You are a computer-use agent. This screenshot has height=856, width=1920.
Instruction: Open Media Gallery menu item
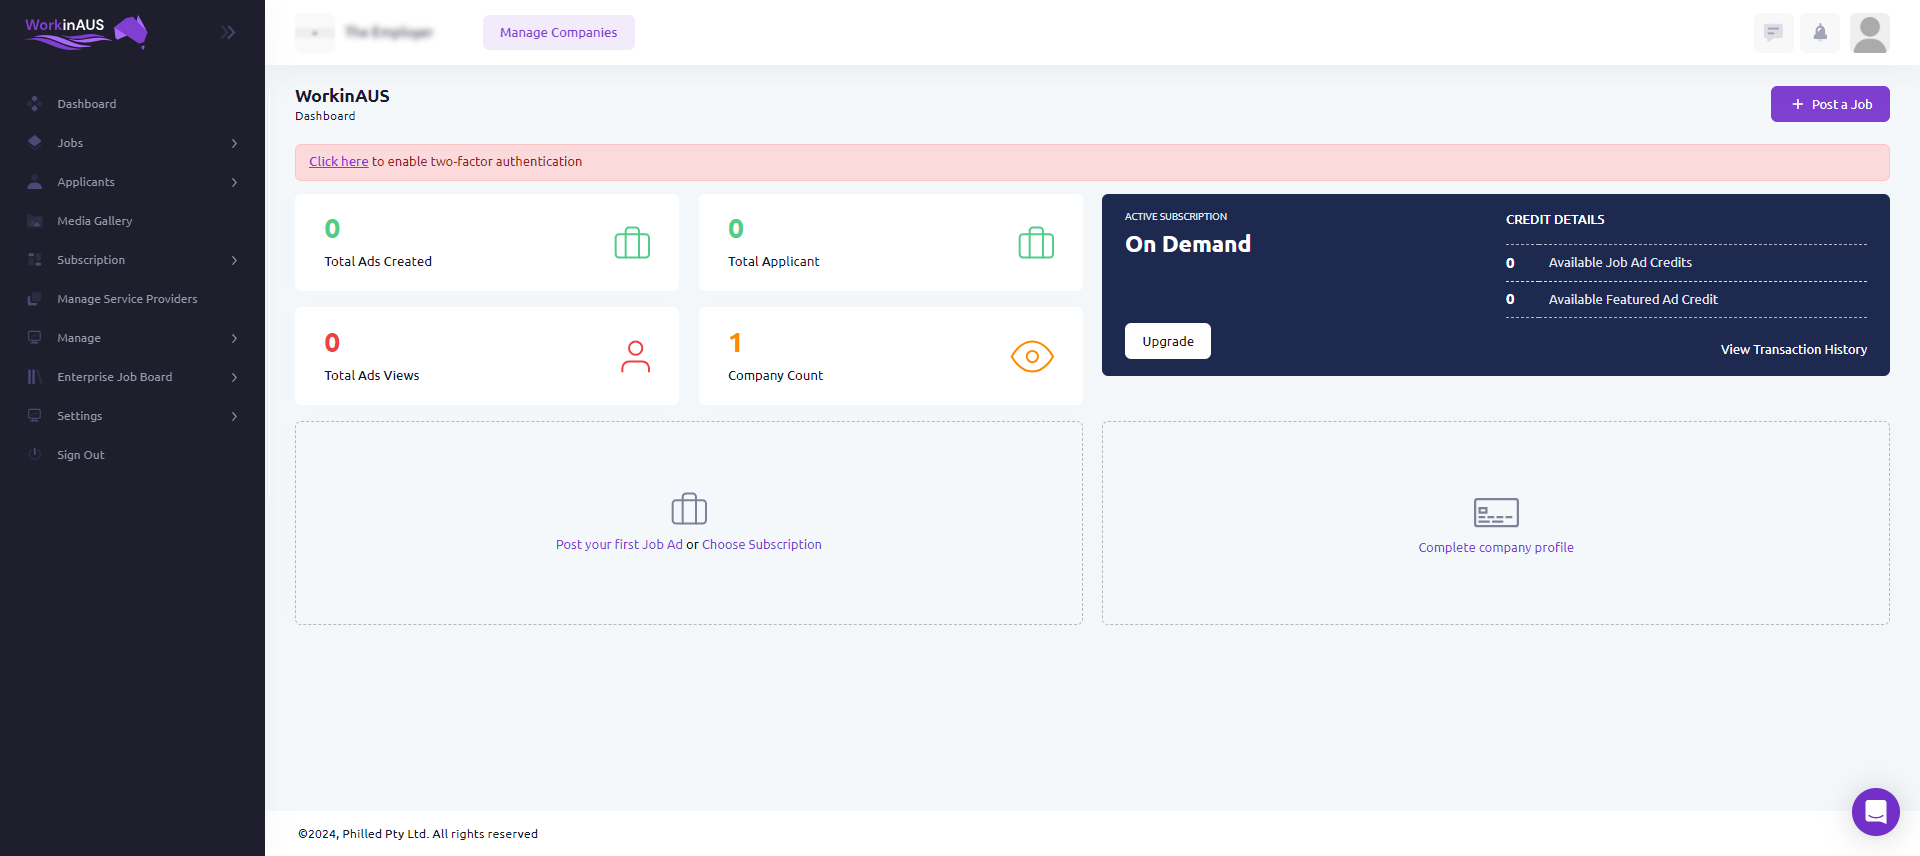[x=94, y=221]
